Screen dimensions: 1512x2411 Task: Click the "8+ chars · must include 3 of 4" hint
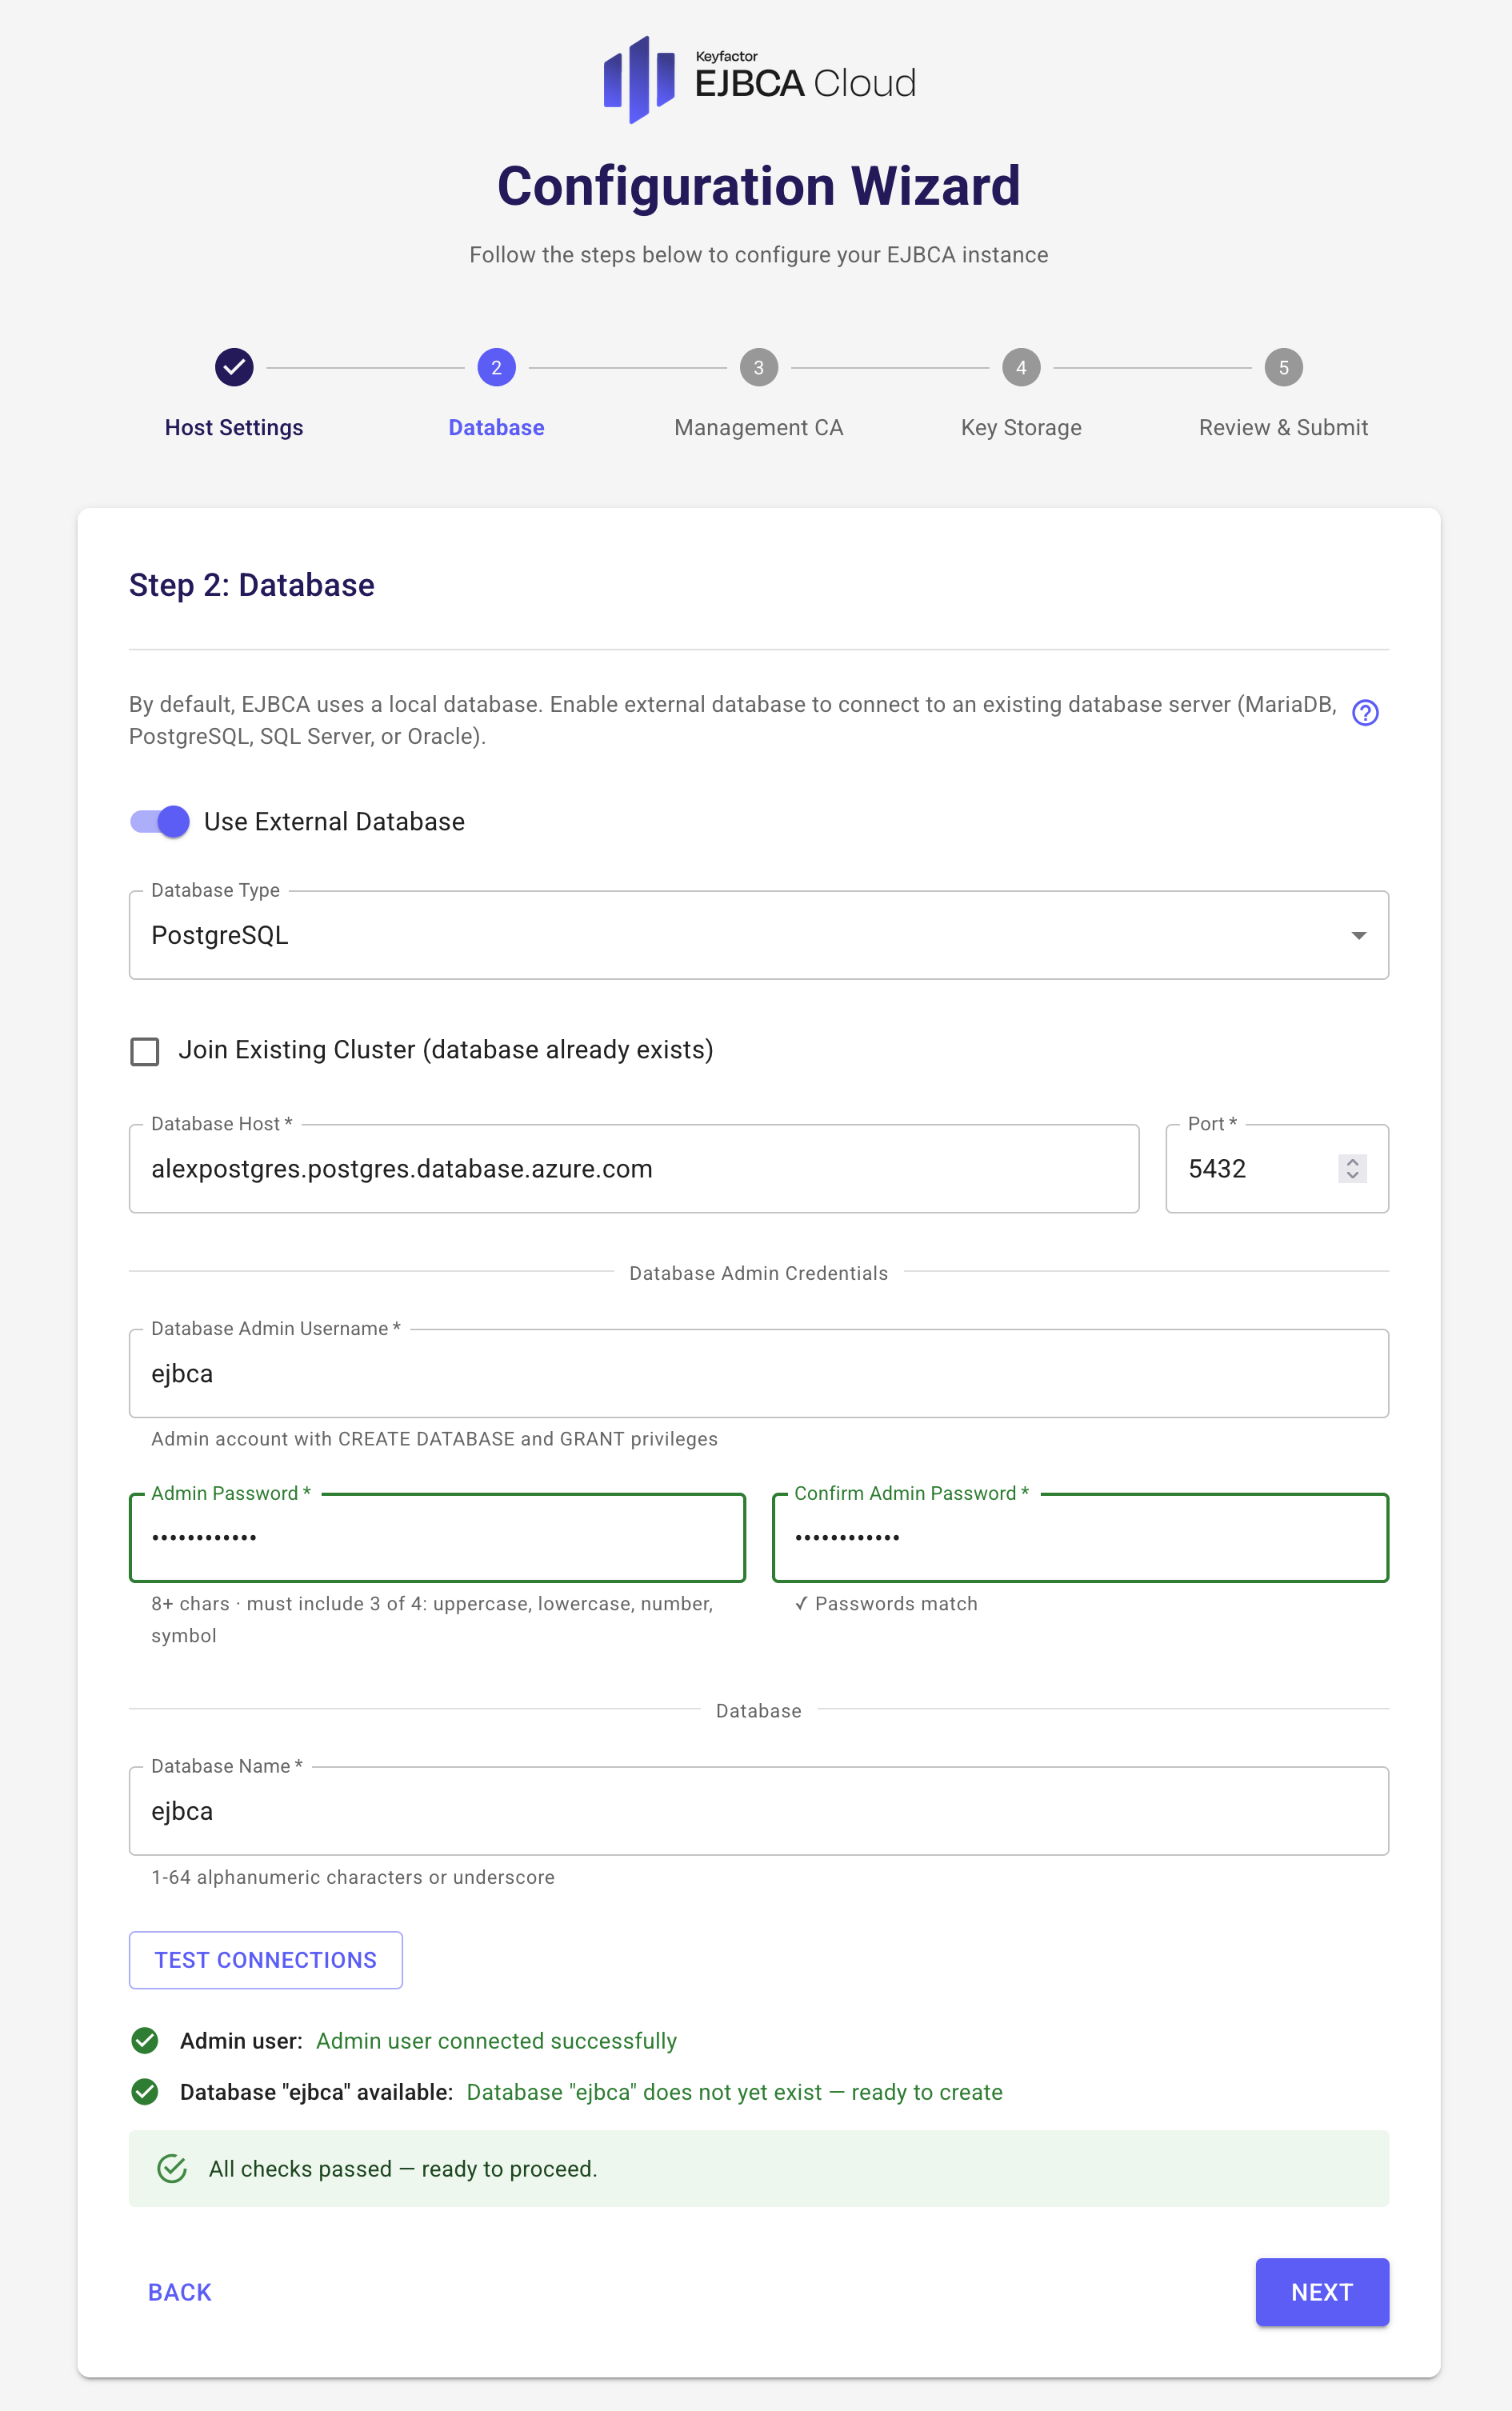point(432,1619)
